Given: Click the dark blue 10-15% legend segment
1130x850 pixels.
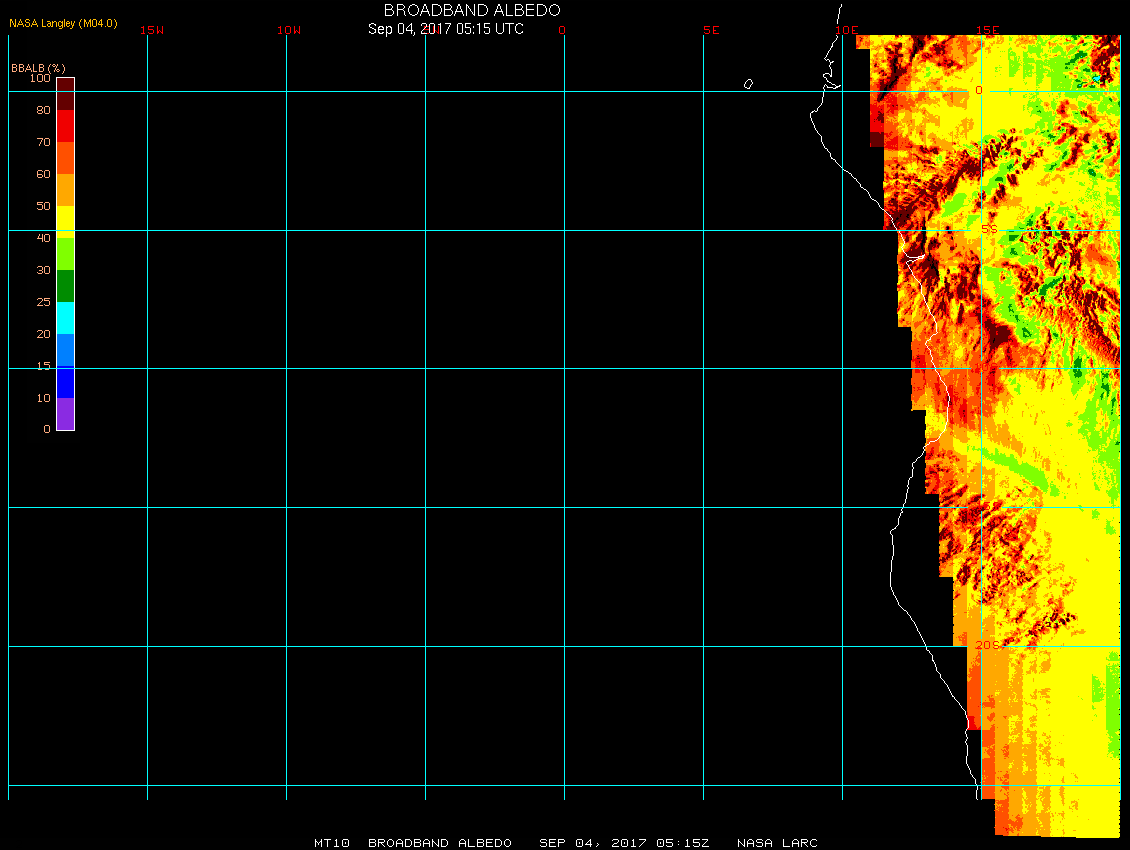Looking at the screenshot, I should pos(65,382).
